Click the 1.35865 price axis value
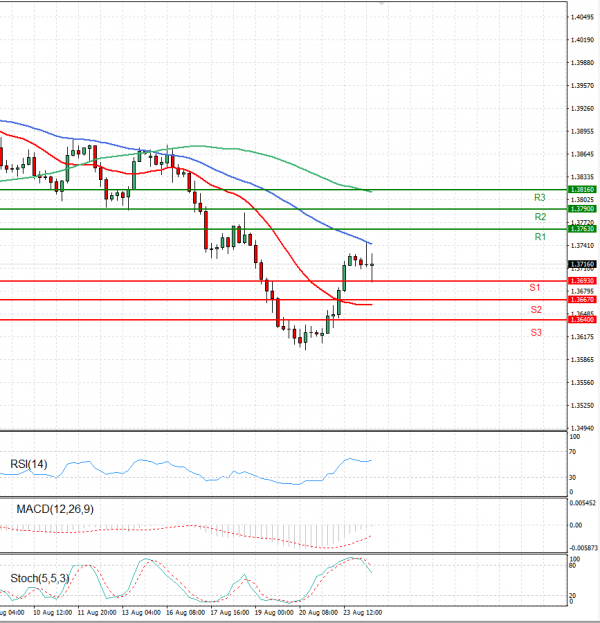Screen dimensions: 600x623 (582, 360)
